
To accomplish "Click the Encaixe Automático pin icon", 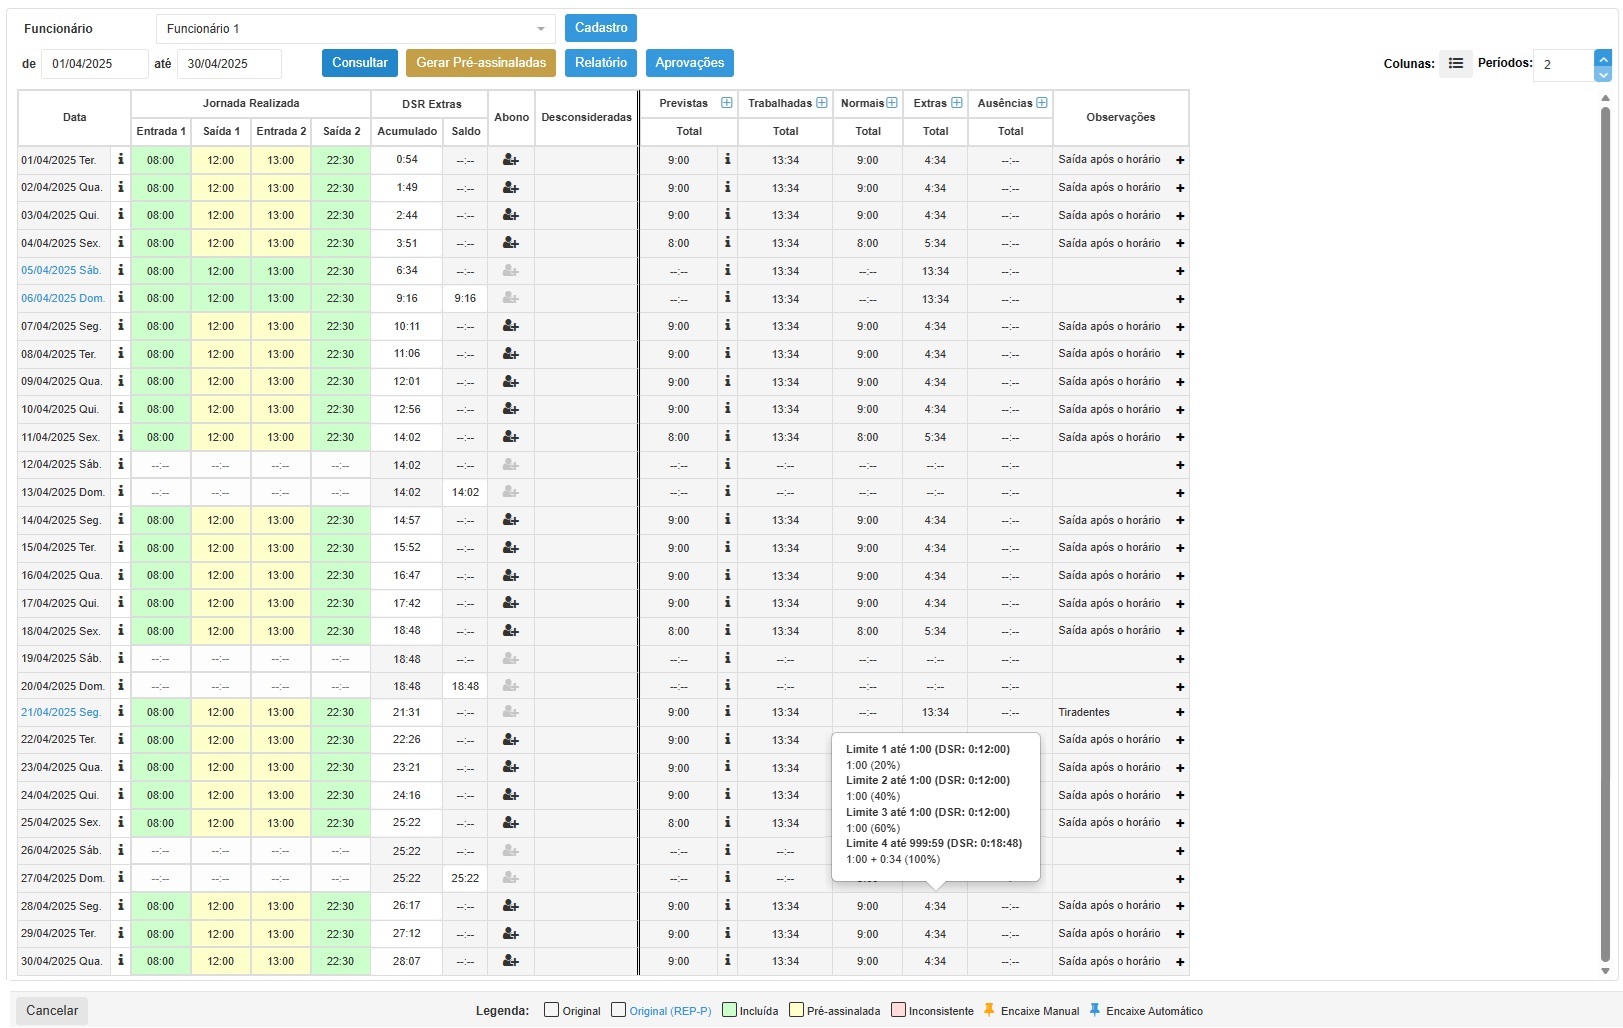I will tap(1094, 1010).
